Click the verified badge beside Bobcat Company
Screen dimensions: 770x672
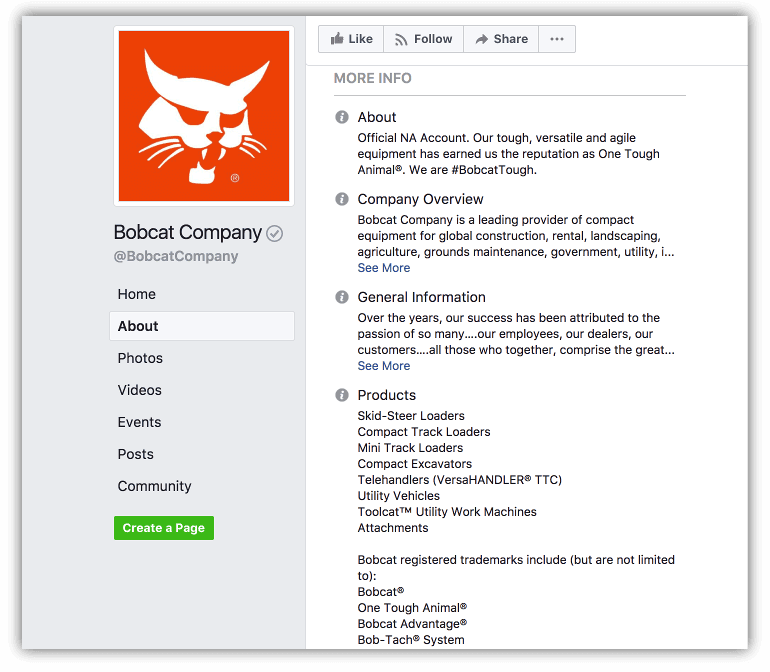click(x=275, y=233)
